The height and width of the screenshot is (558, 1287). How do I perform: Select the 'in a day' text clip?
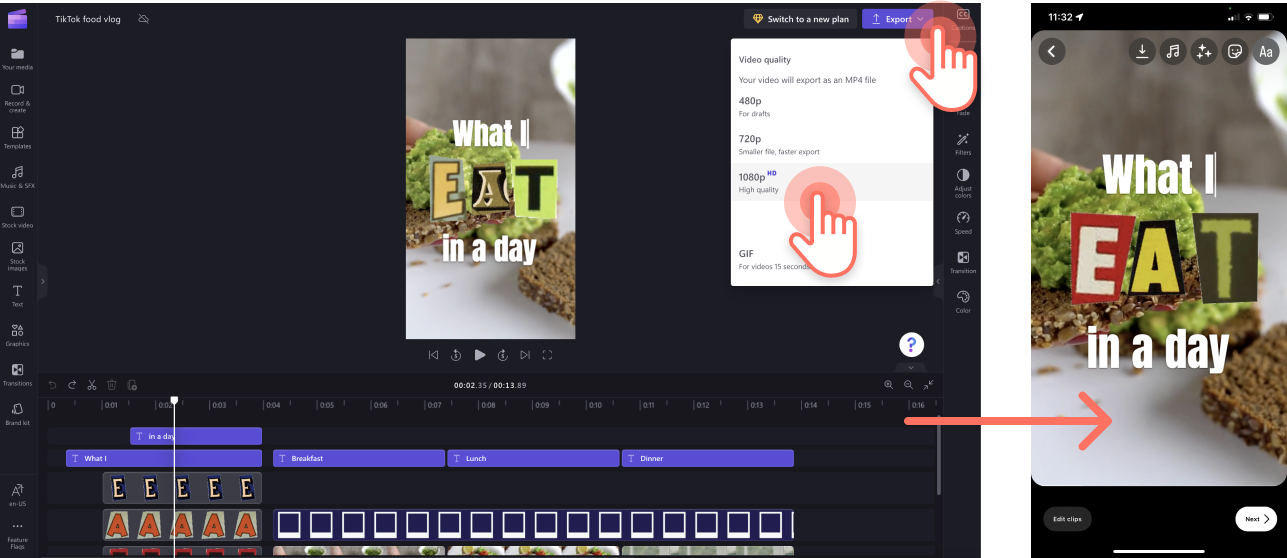point(196,436)
